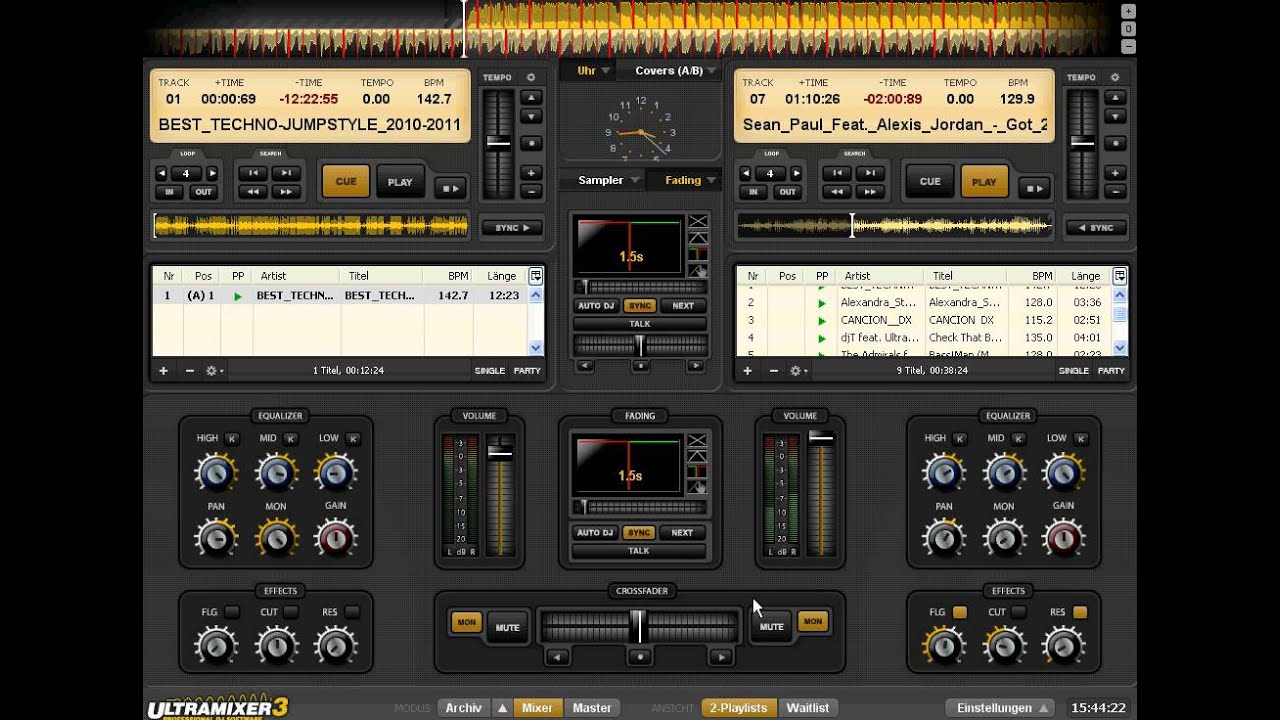
Task: Open right deck tempo settings gear
Action: (1115, 77)
